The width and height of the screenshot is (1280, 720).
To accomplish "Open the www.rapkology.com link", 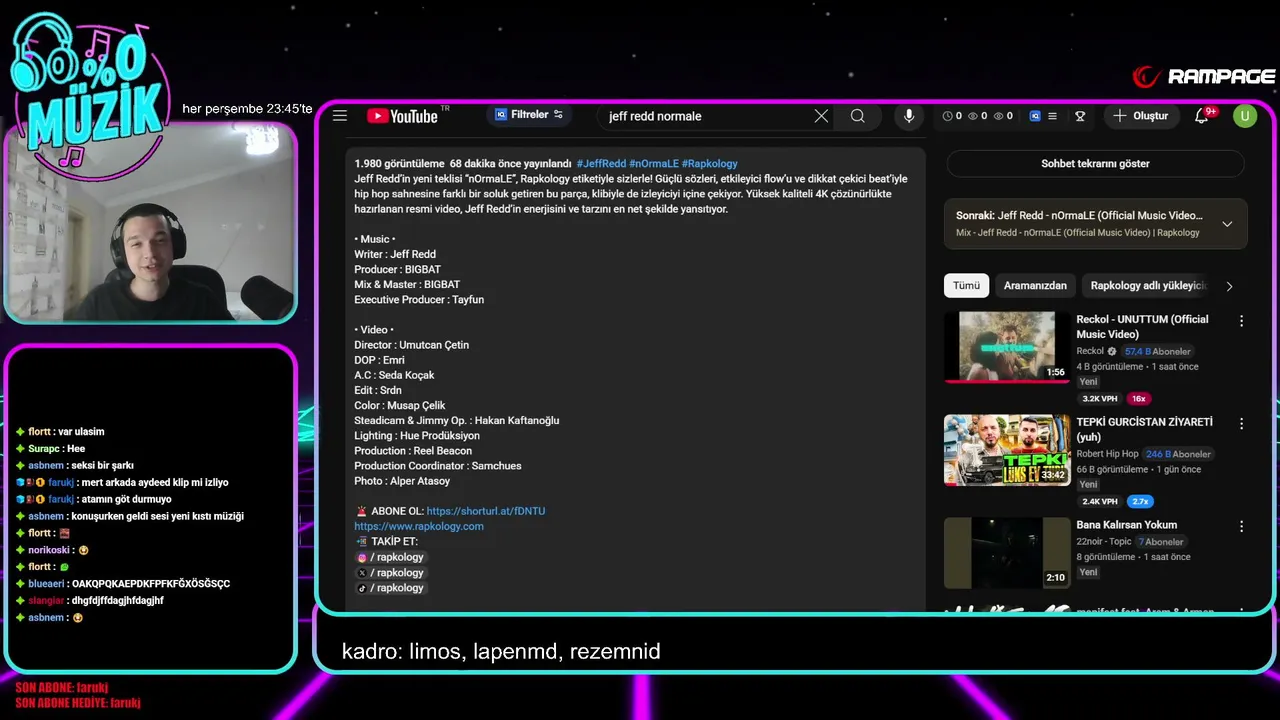I will point(419,526).
